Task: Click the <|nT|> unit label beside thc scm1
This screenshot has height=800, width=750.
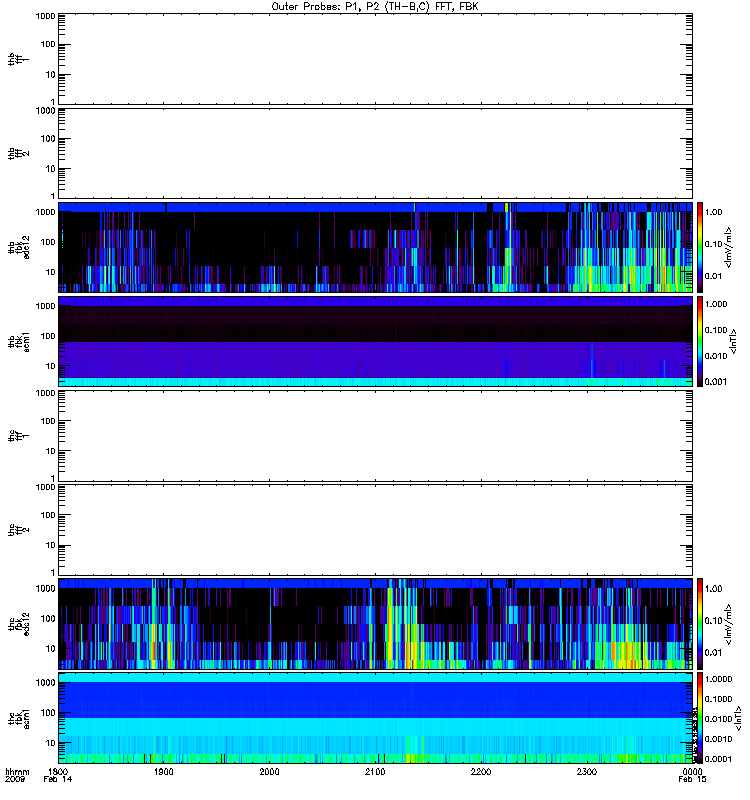Action: [x=737, y=718]
